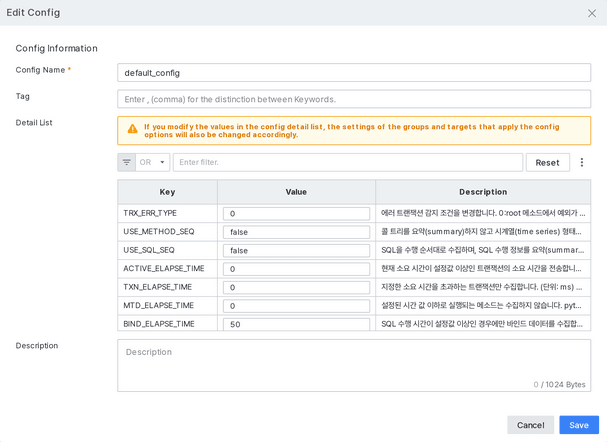607x442 pixels.
Task: Select the TXN_ELAPSE_TIME key cell
Action: pyautogui.click(x=167, y=287)
